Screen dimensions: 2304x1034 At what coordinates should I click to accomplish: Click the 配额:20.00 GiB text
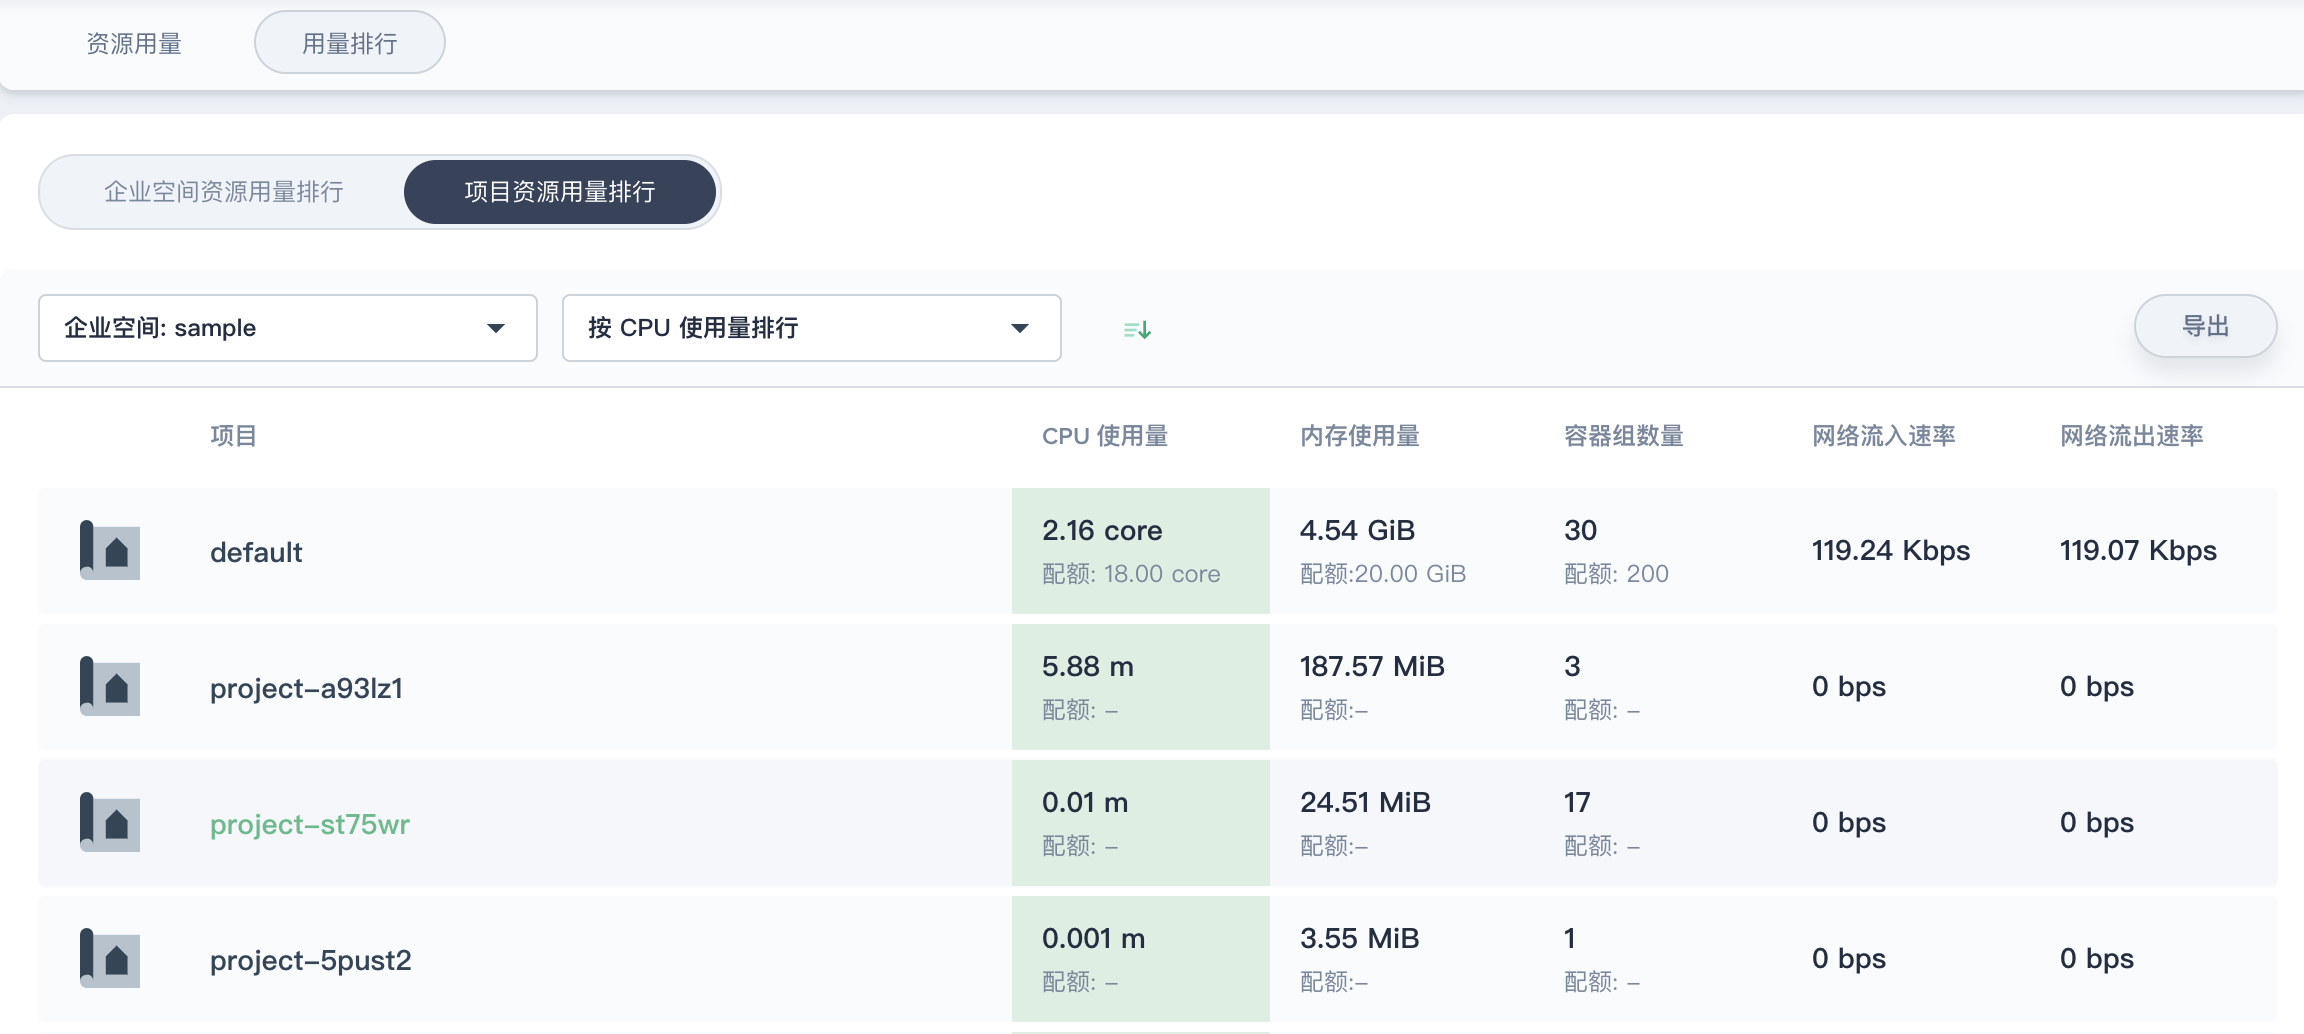coord(1383,574)
